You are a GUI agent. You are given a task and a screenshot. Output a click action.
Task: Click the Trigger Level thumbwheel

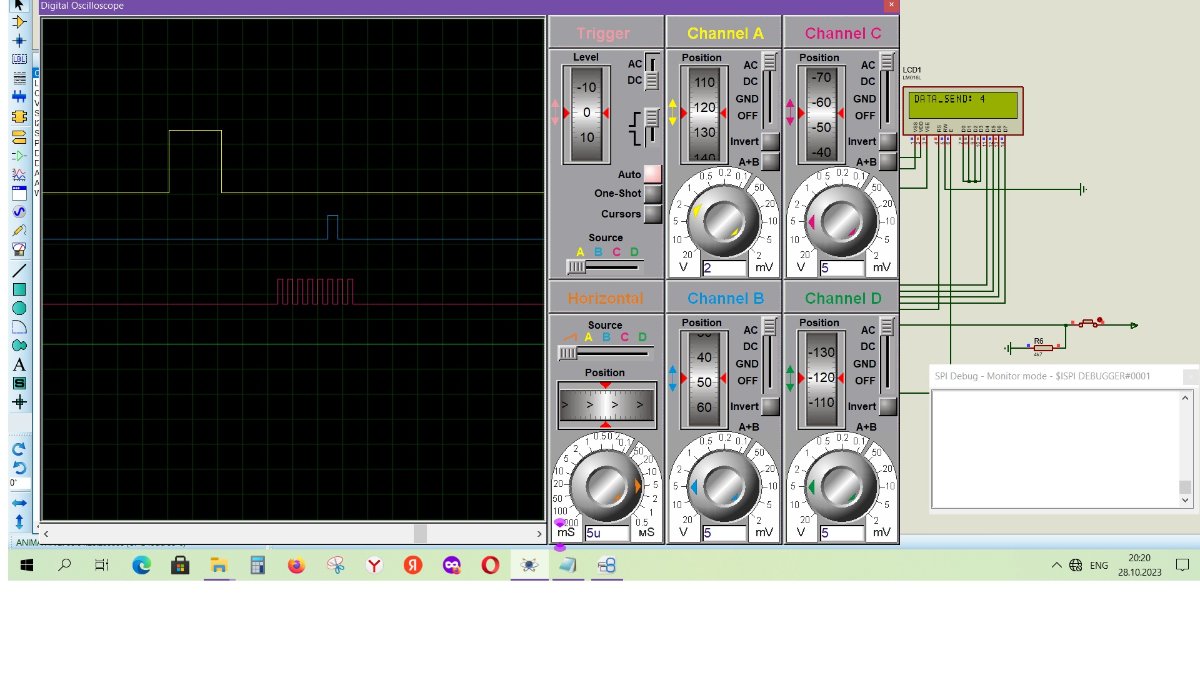coord(586,113)
